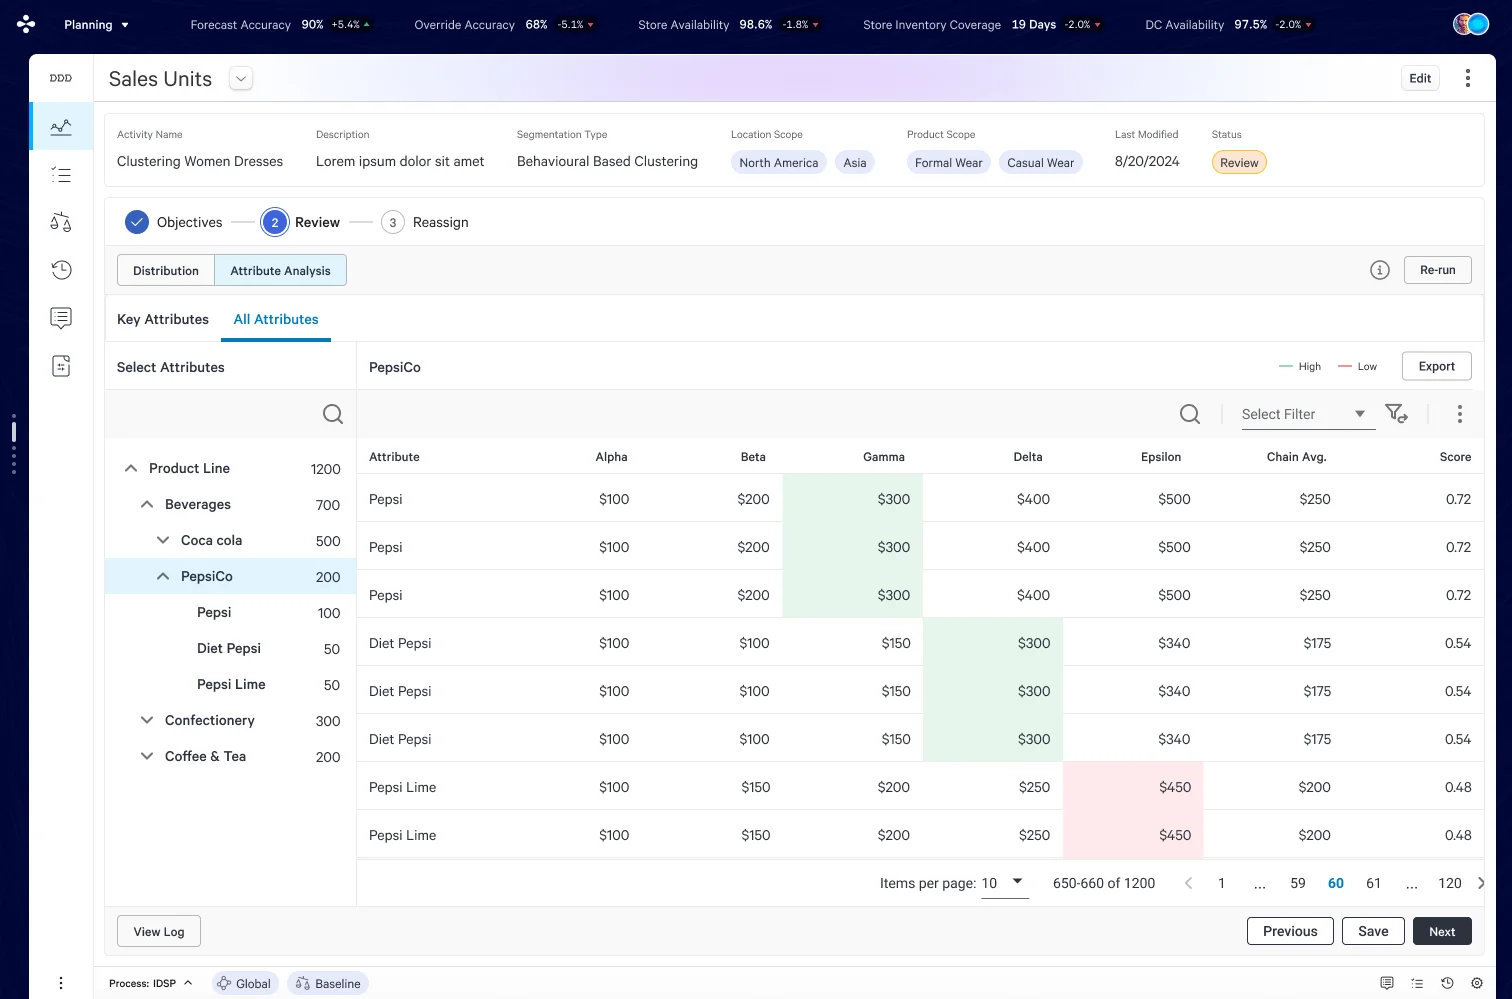The image size is (1512, 999).
Task: Sort by the Score column header
Action: coord(1455,457)
